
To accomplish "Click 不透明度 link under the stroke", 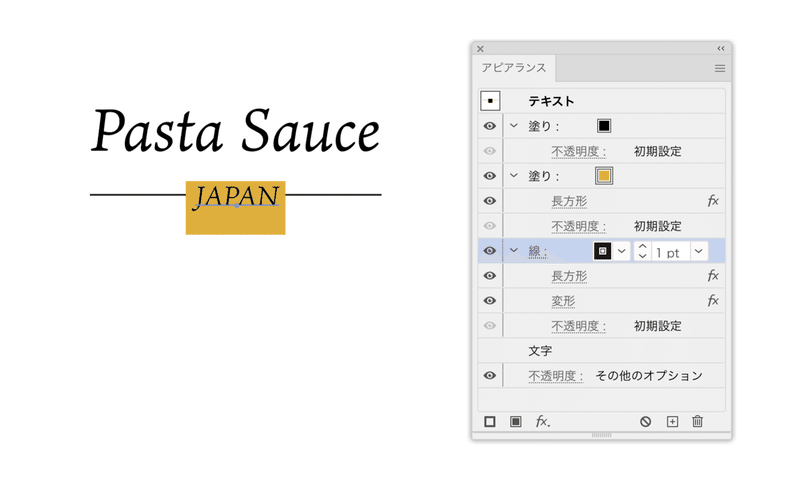I will click(578, 326).
